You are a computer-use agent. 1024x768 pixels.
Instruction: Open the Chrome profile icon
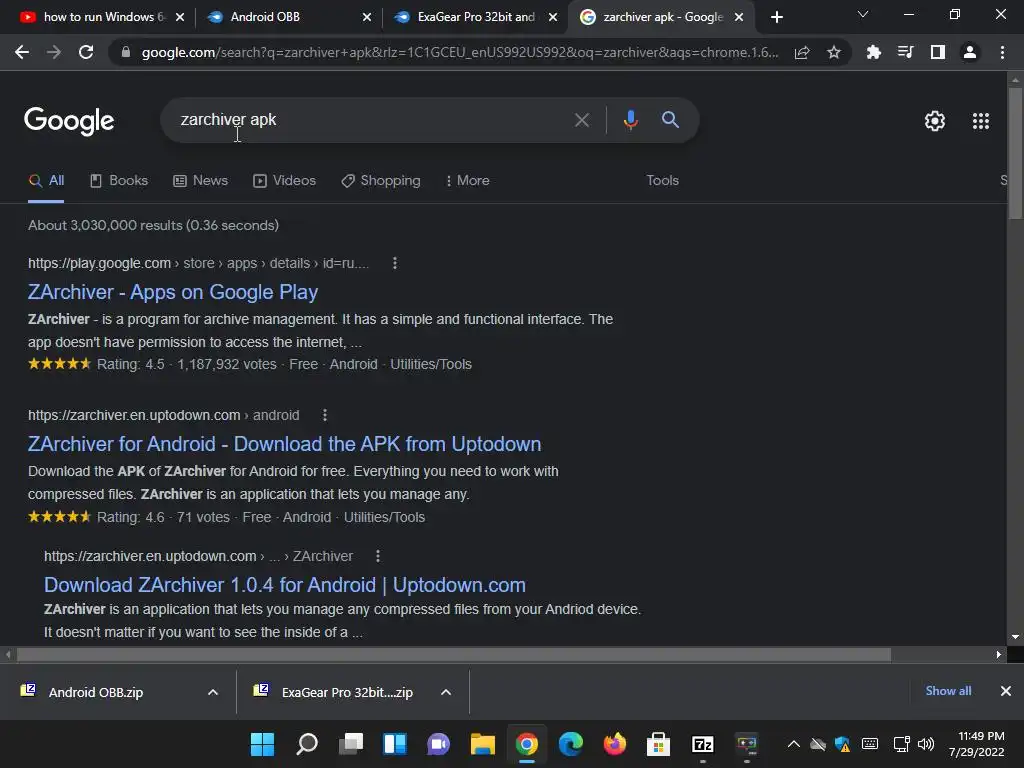coord(970,52)
